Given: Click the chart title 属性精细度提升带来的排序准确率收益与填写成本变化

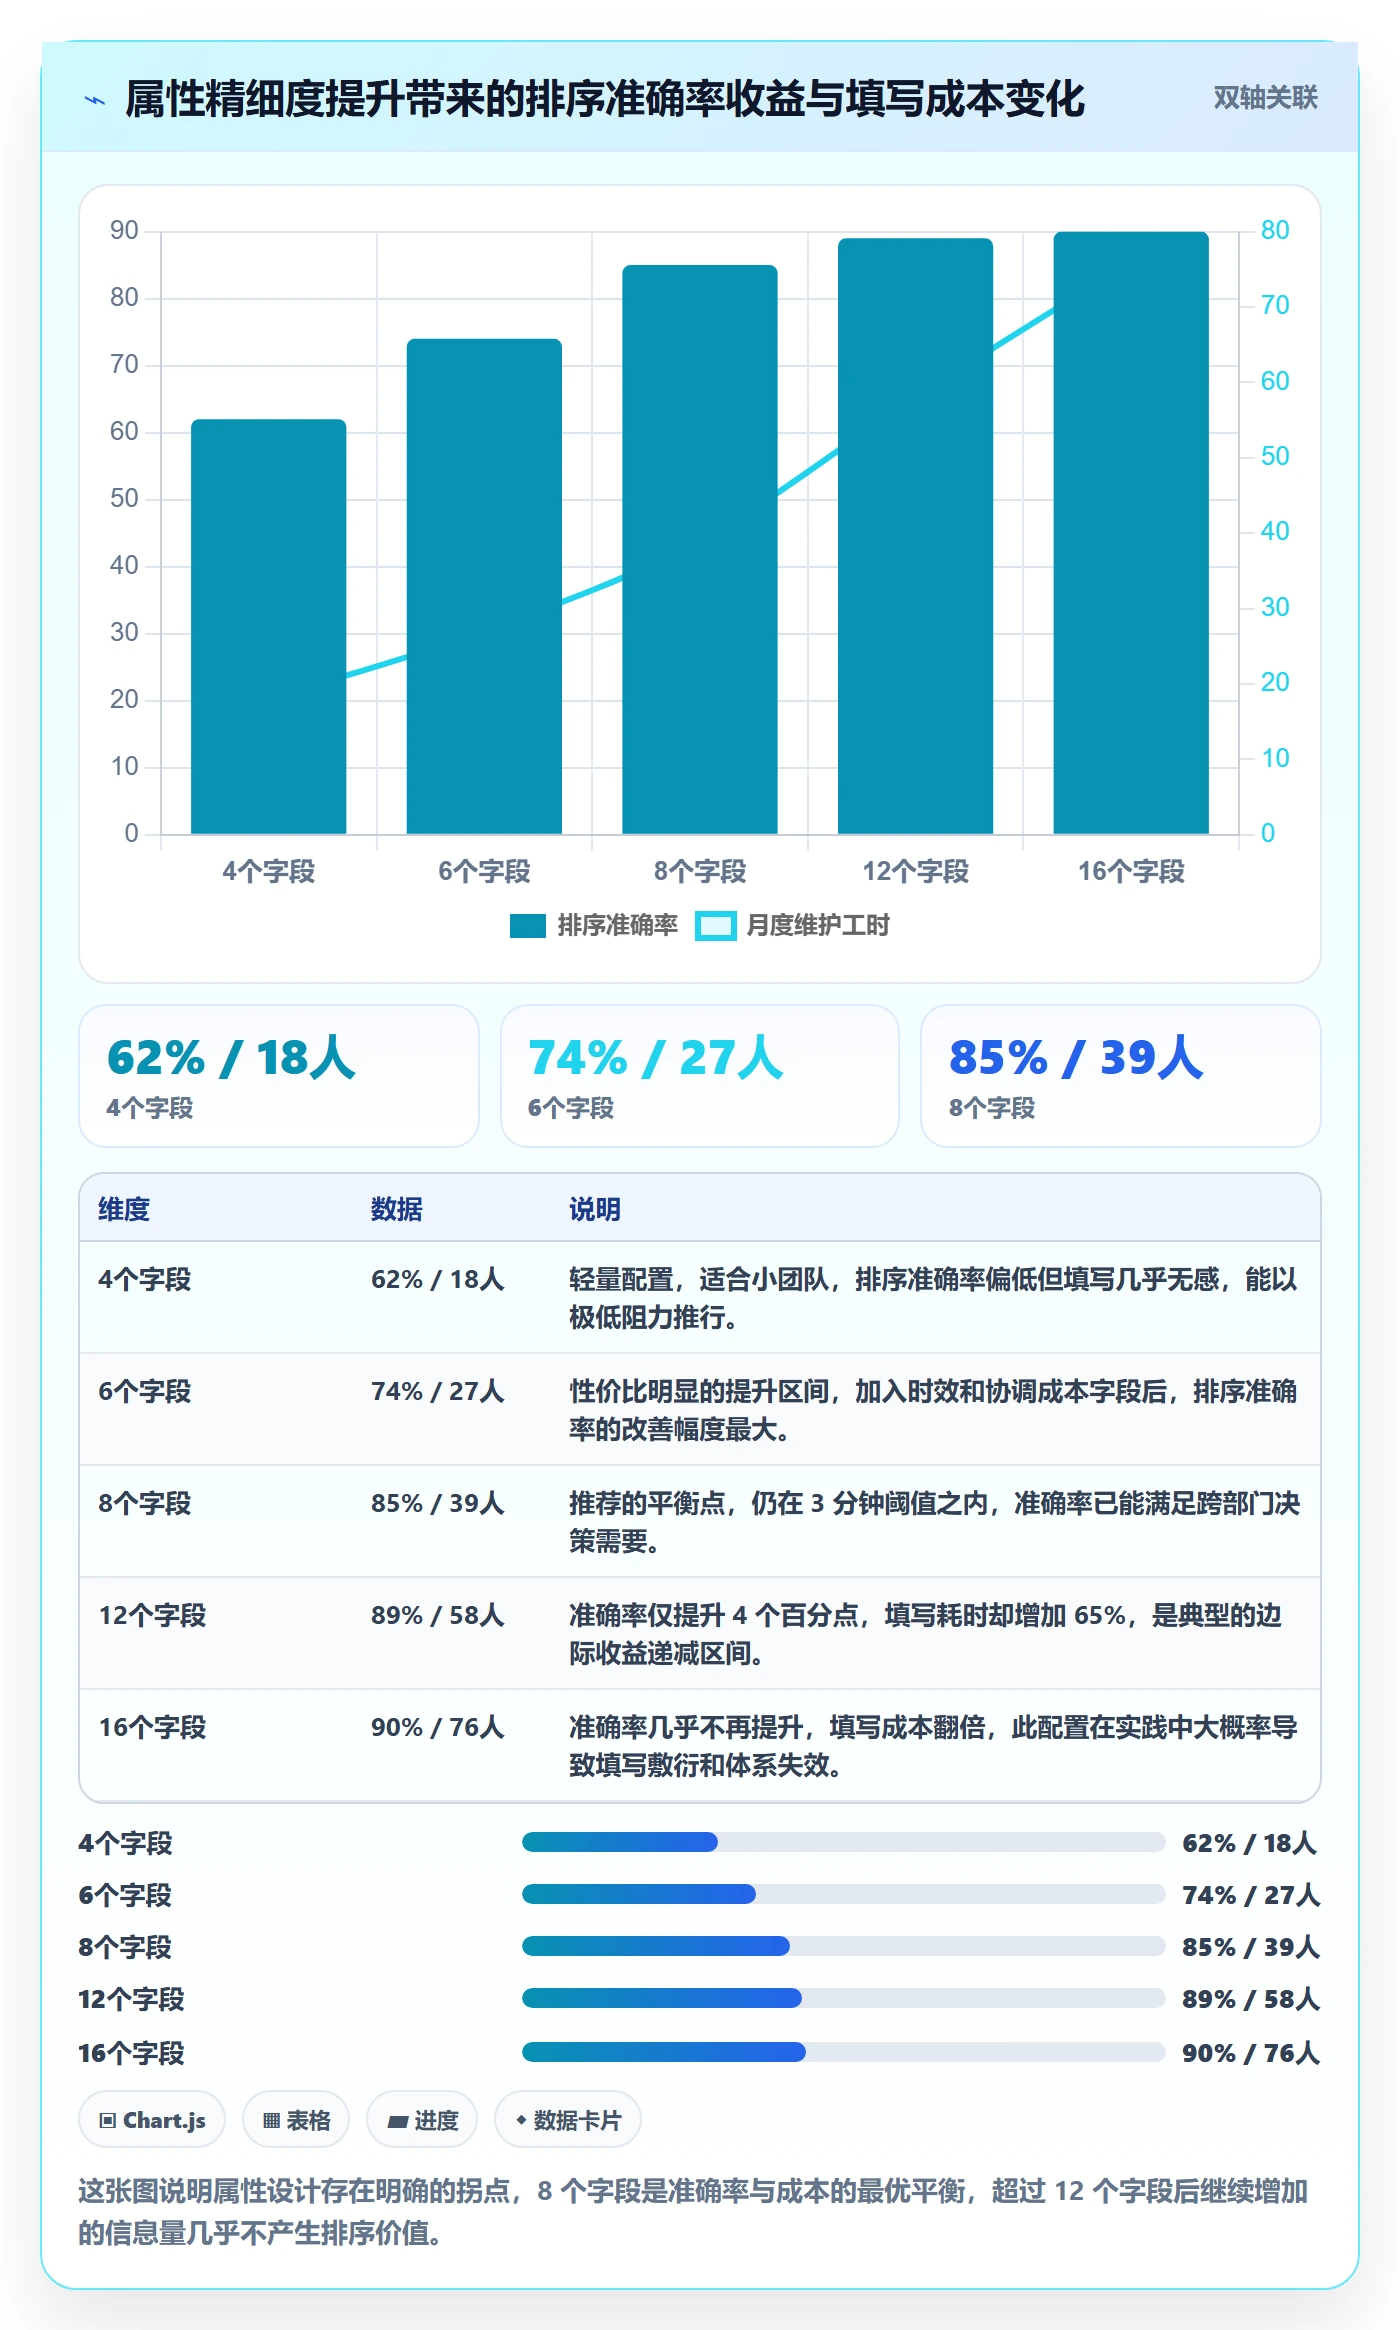Looking at the screenshot, I should pos(605,99).
